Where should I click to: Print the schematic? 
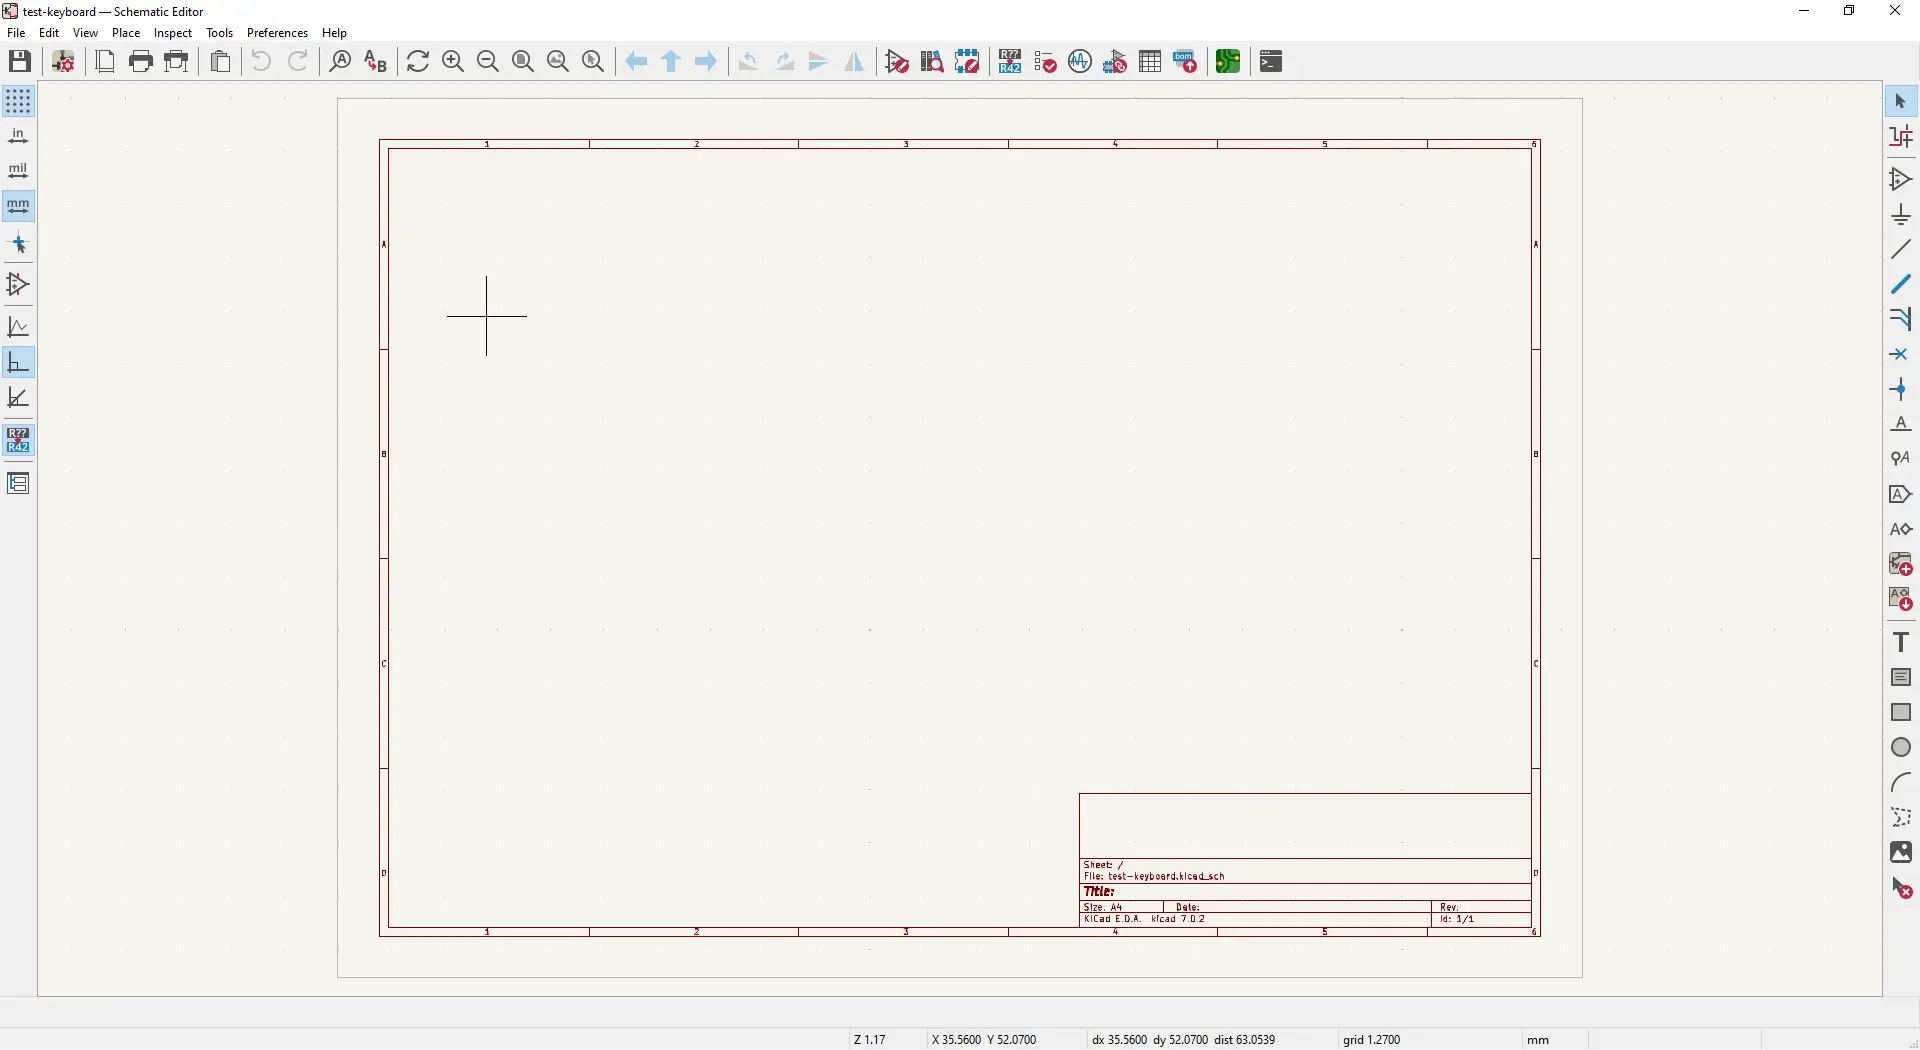(142, 62)
